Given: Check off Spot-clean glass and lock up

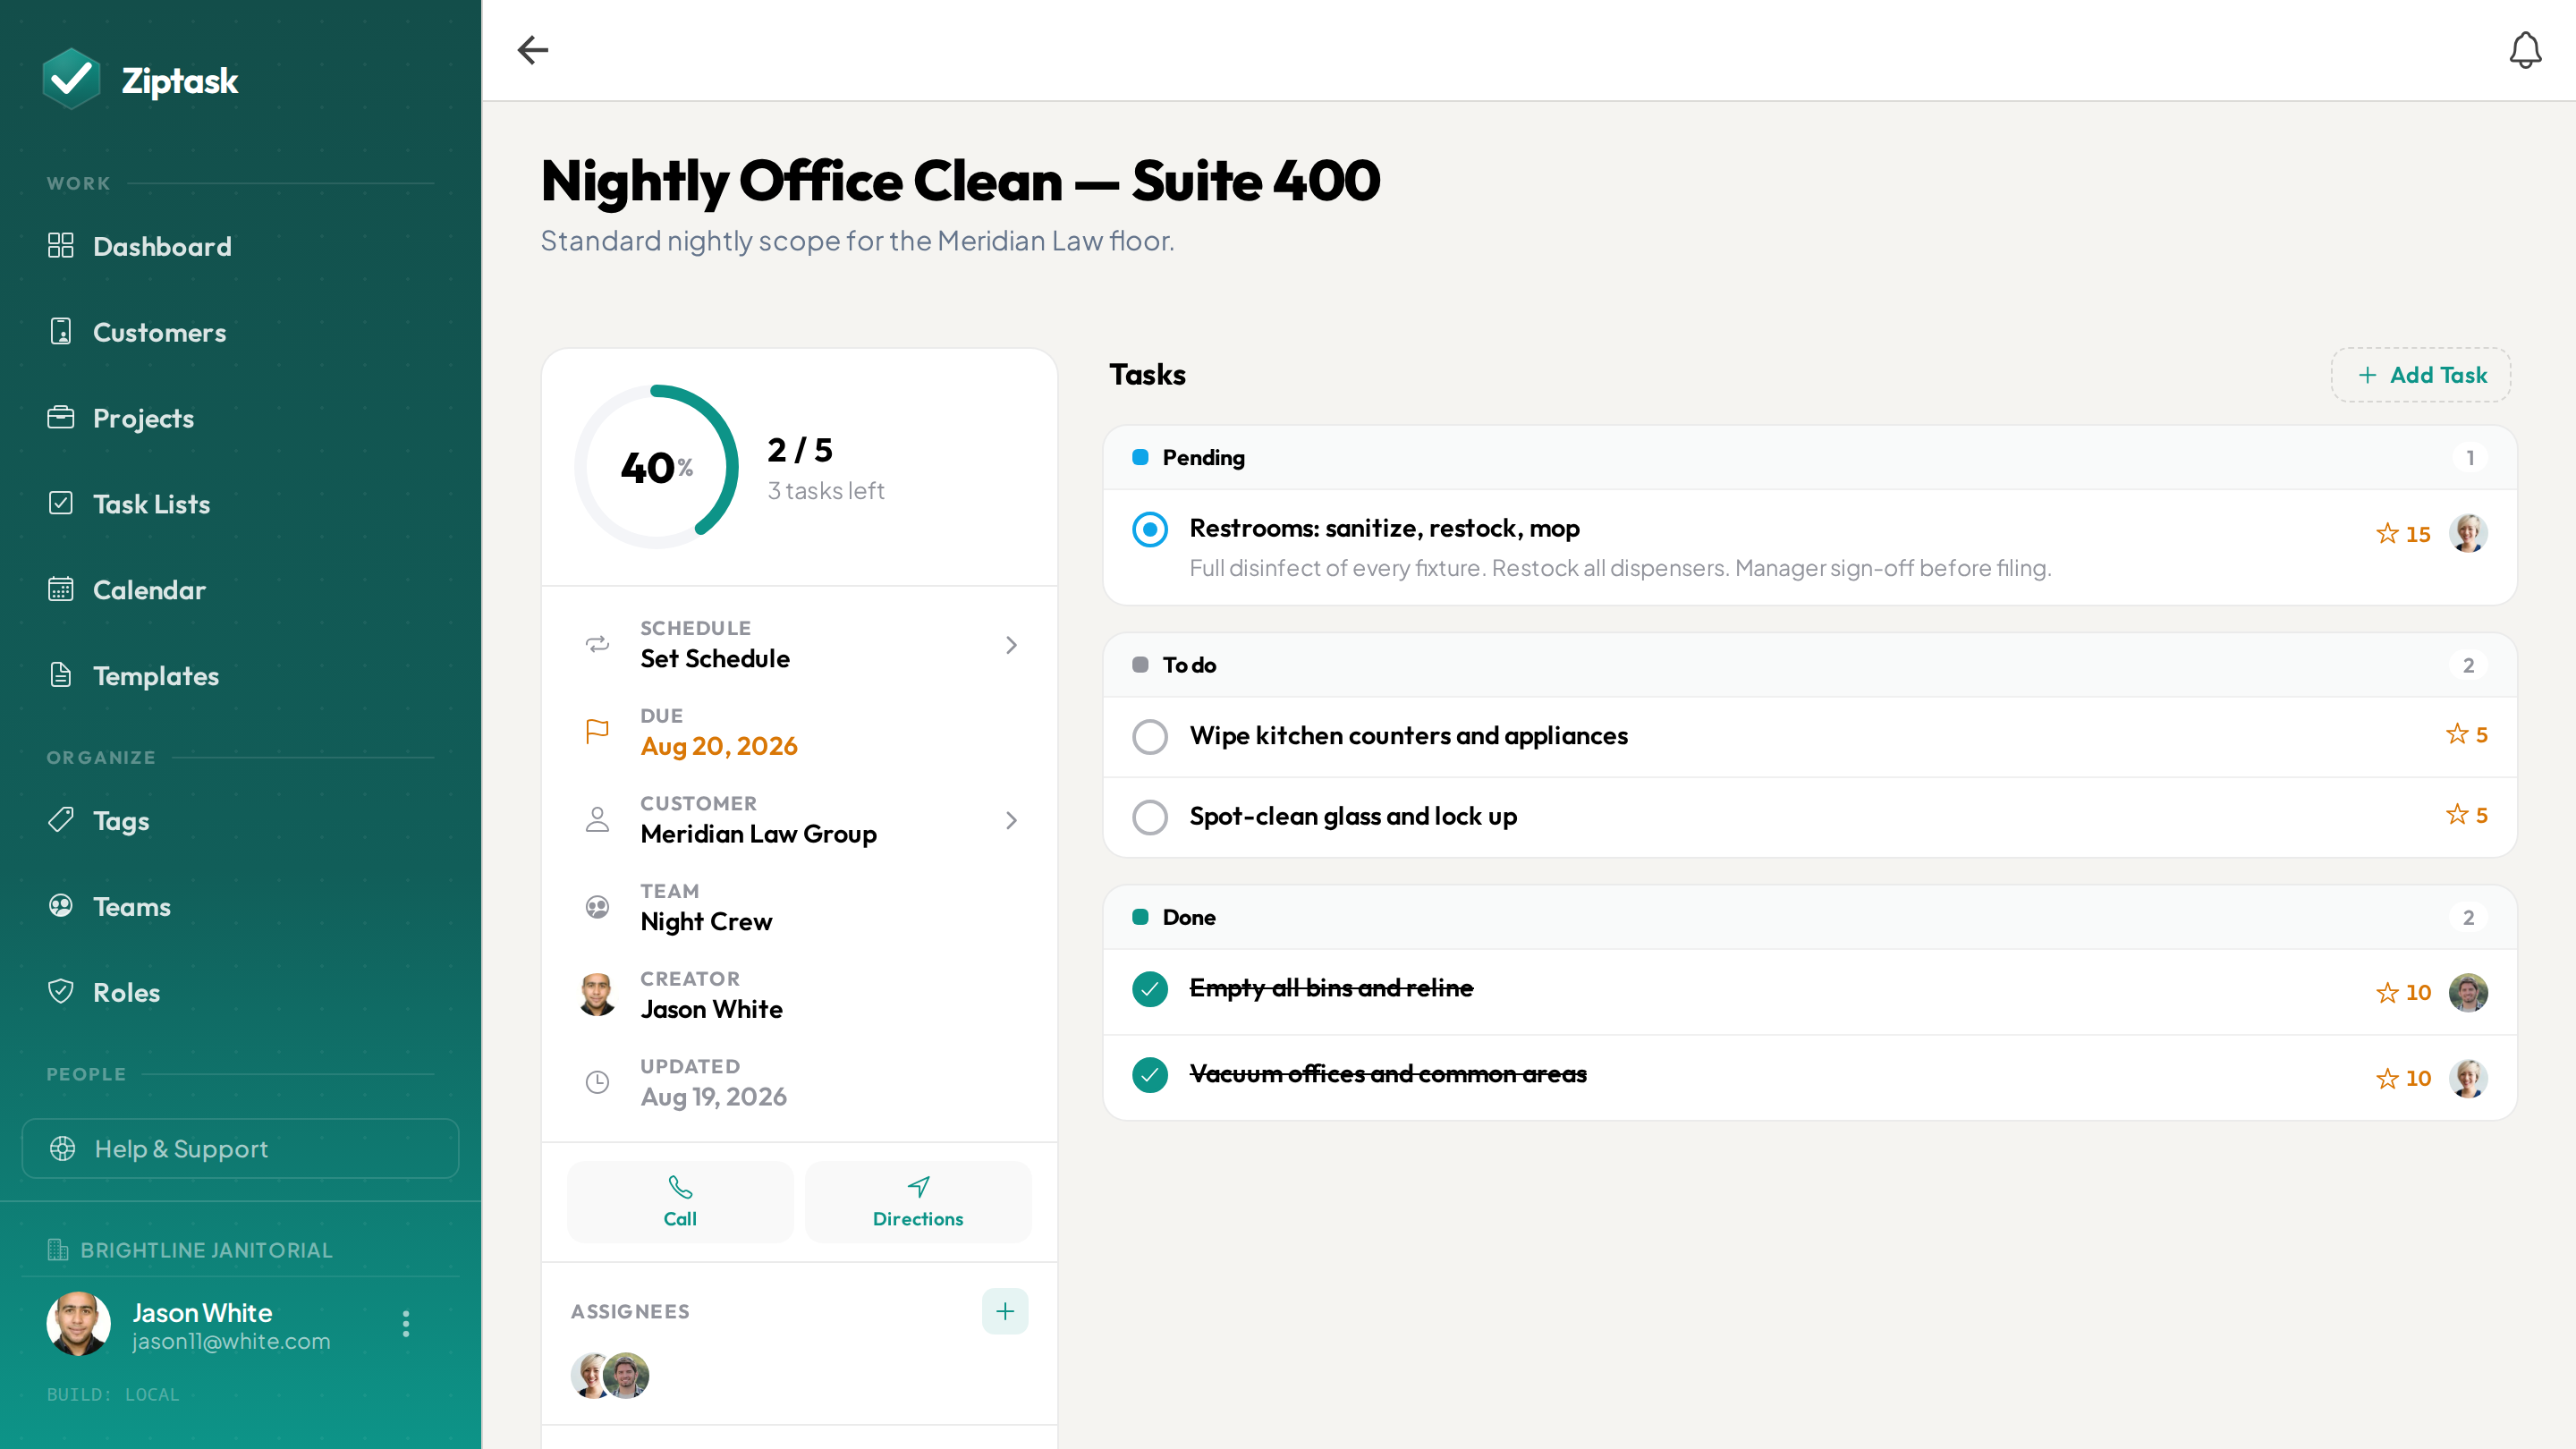Looking at the screenshot, I should pos(1150,817).
